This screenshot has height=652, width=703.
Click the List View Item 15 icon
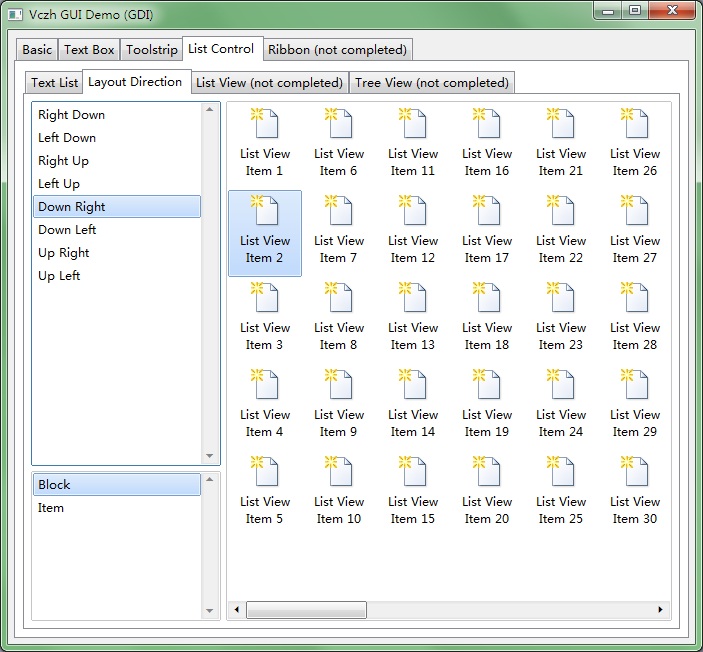click(x=412, y=471)
